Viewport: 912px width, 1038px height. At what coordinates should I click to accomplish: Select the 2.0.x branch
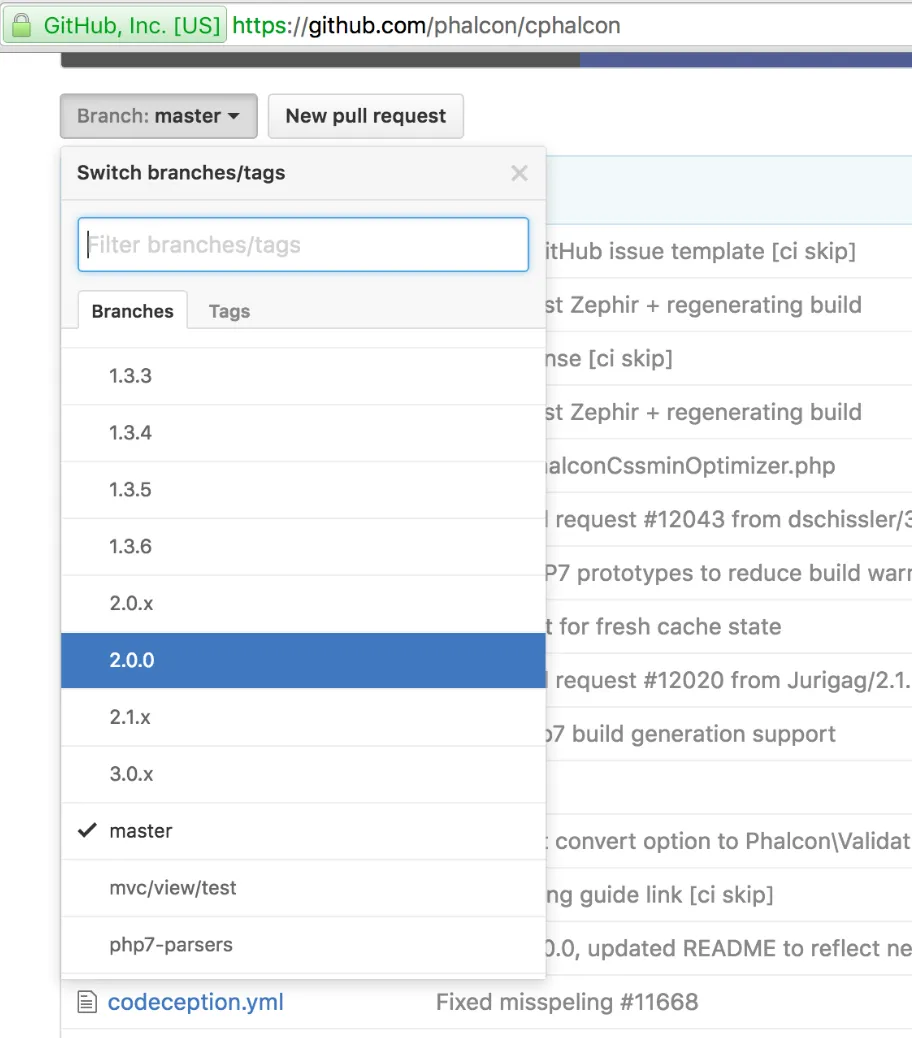pyautogui.click(x=131, y=604)
